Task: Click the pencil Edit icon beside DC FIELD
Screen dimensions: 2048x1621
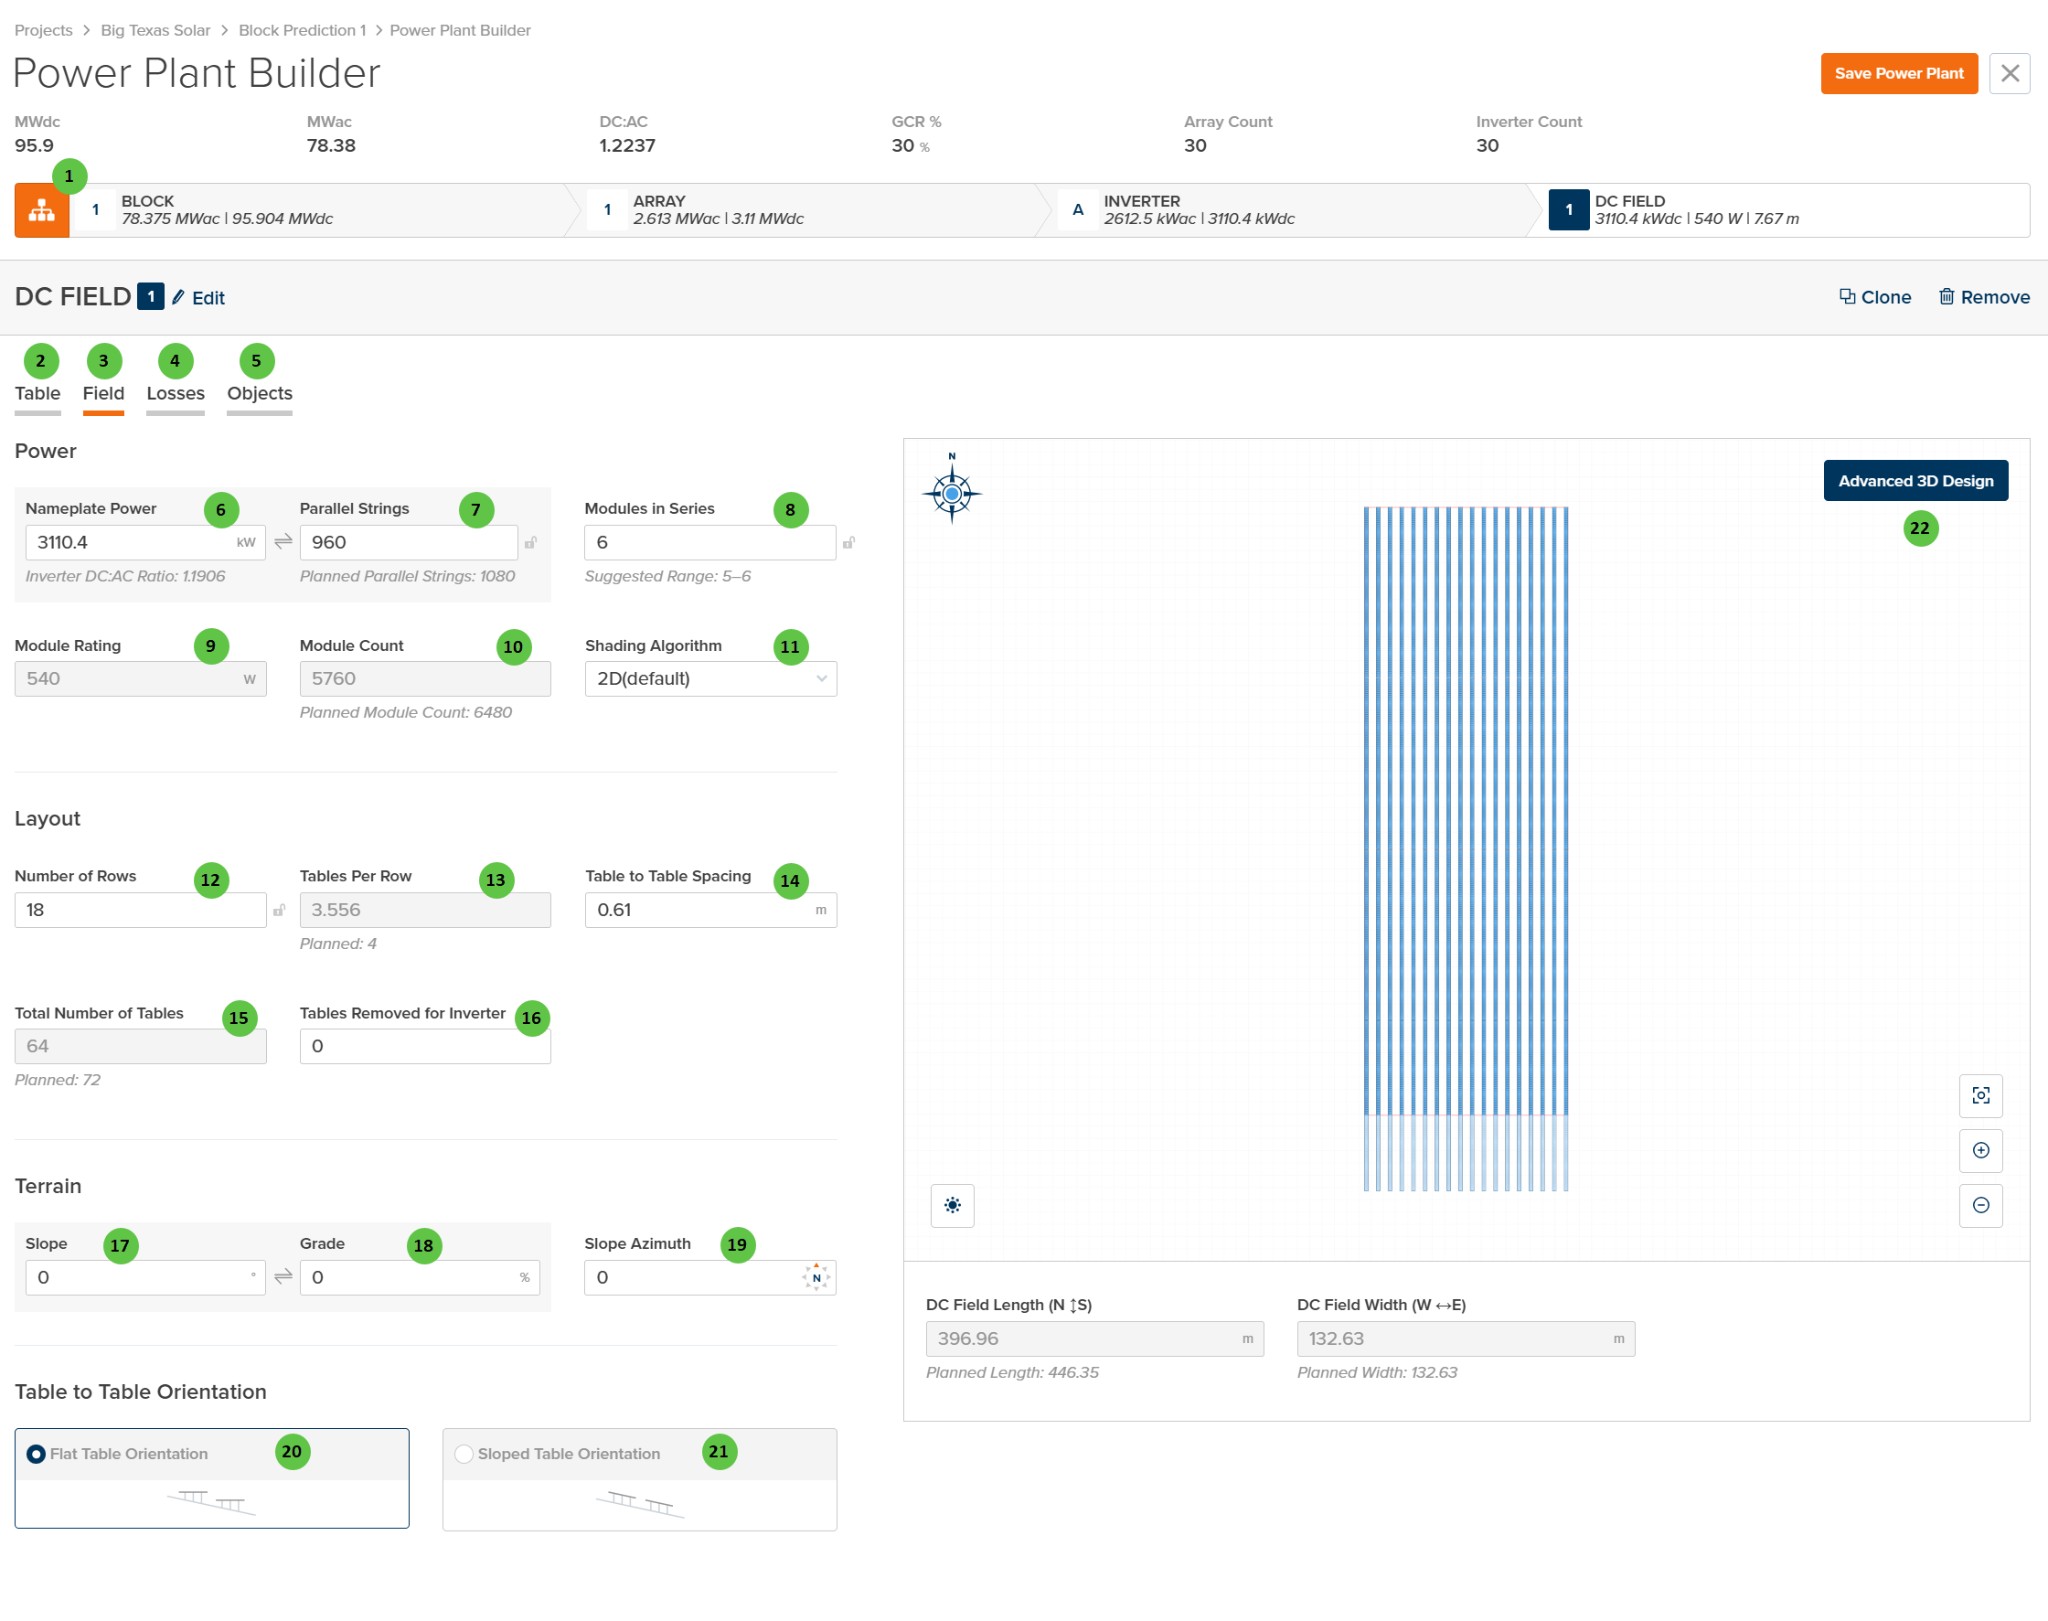Action: 178,297
